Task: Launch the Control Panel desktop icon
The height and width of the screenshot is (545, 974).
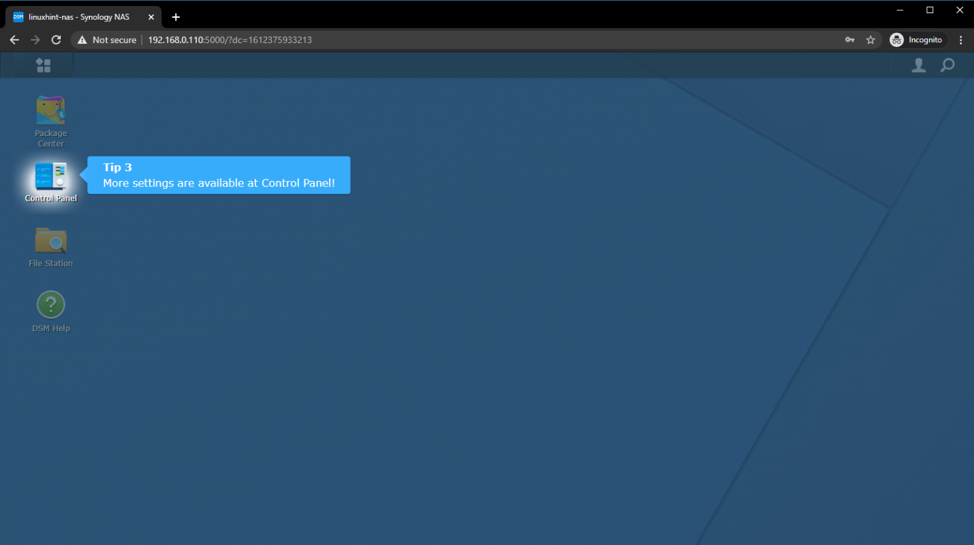Action: point(50,181)
